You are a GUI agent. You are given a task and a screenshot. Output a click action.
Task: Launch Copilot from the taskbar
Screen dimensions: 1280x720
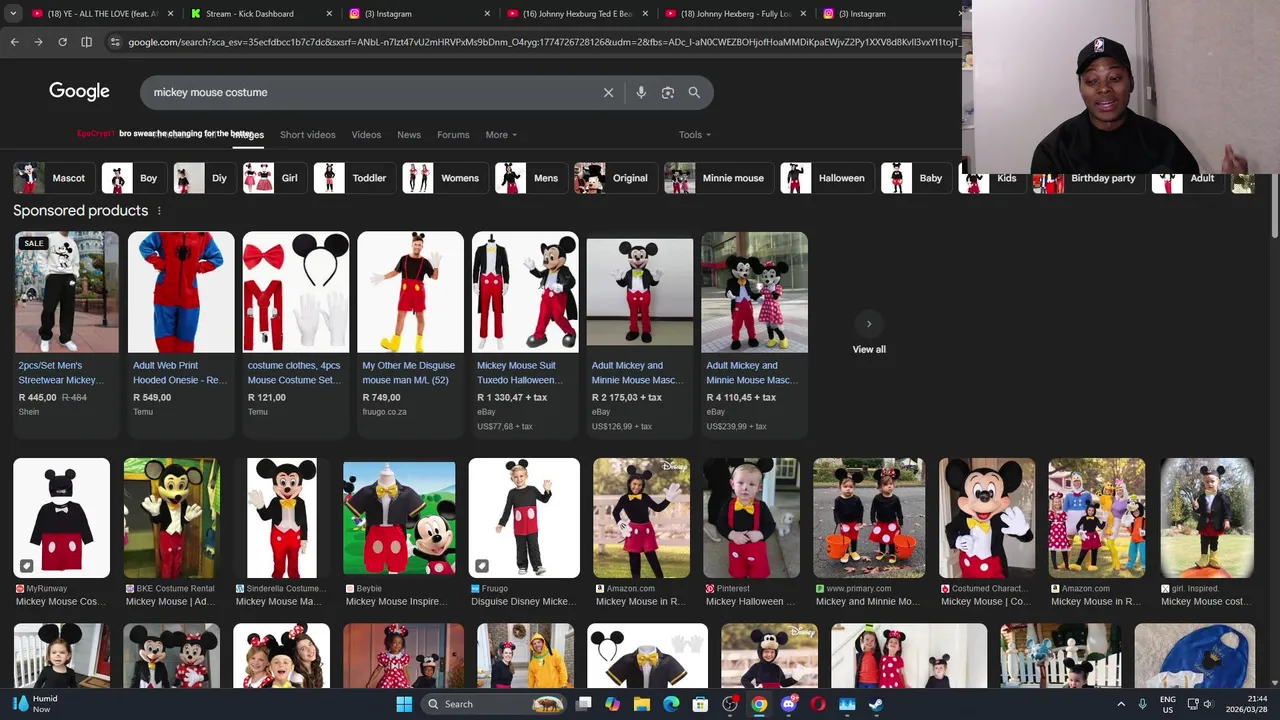613,704
